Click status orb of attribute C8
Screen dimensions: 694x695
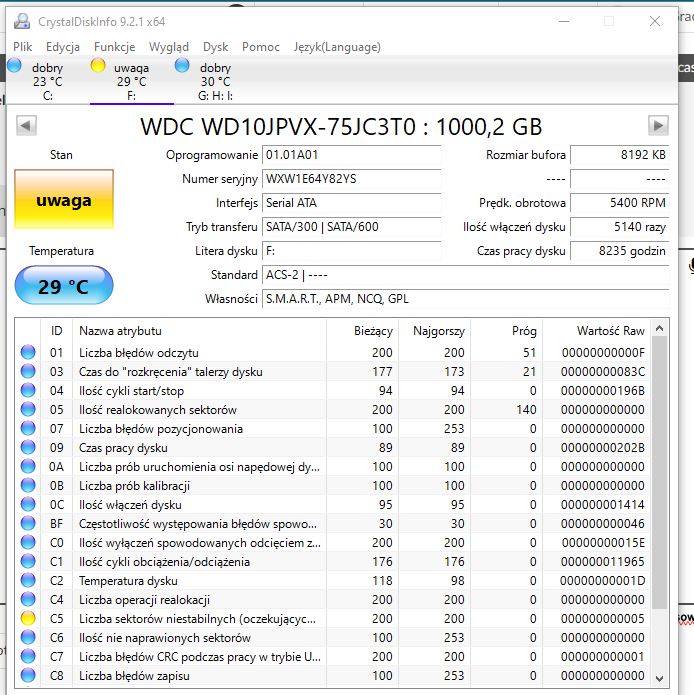pyautogui.click(x=28, y=675)
